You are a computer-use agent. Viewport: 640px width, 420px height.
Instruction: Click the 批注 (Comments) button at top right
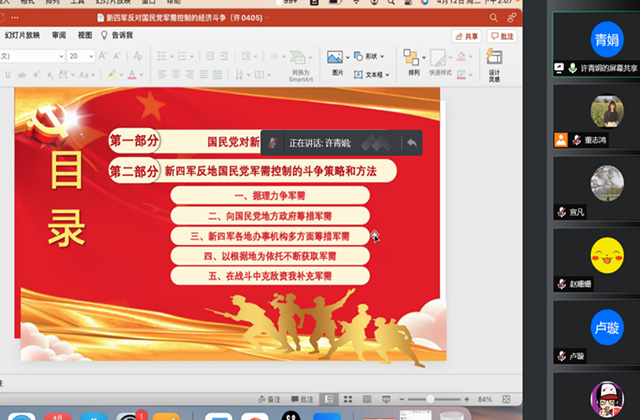503,36
